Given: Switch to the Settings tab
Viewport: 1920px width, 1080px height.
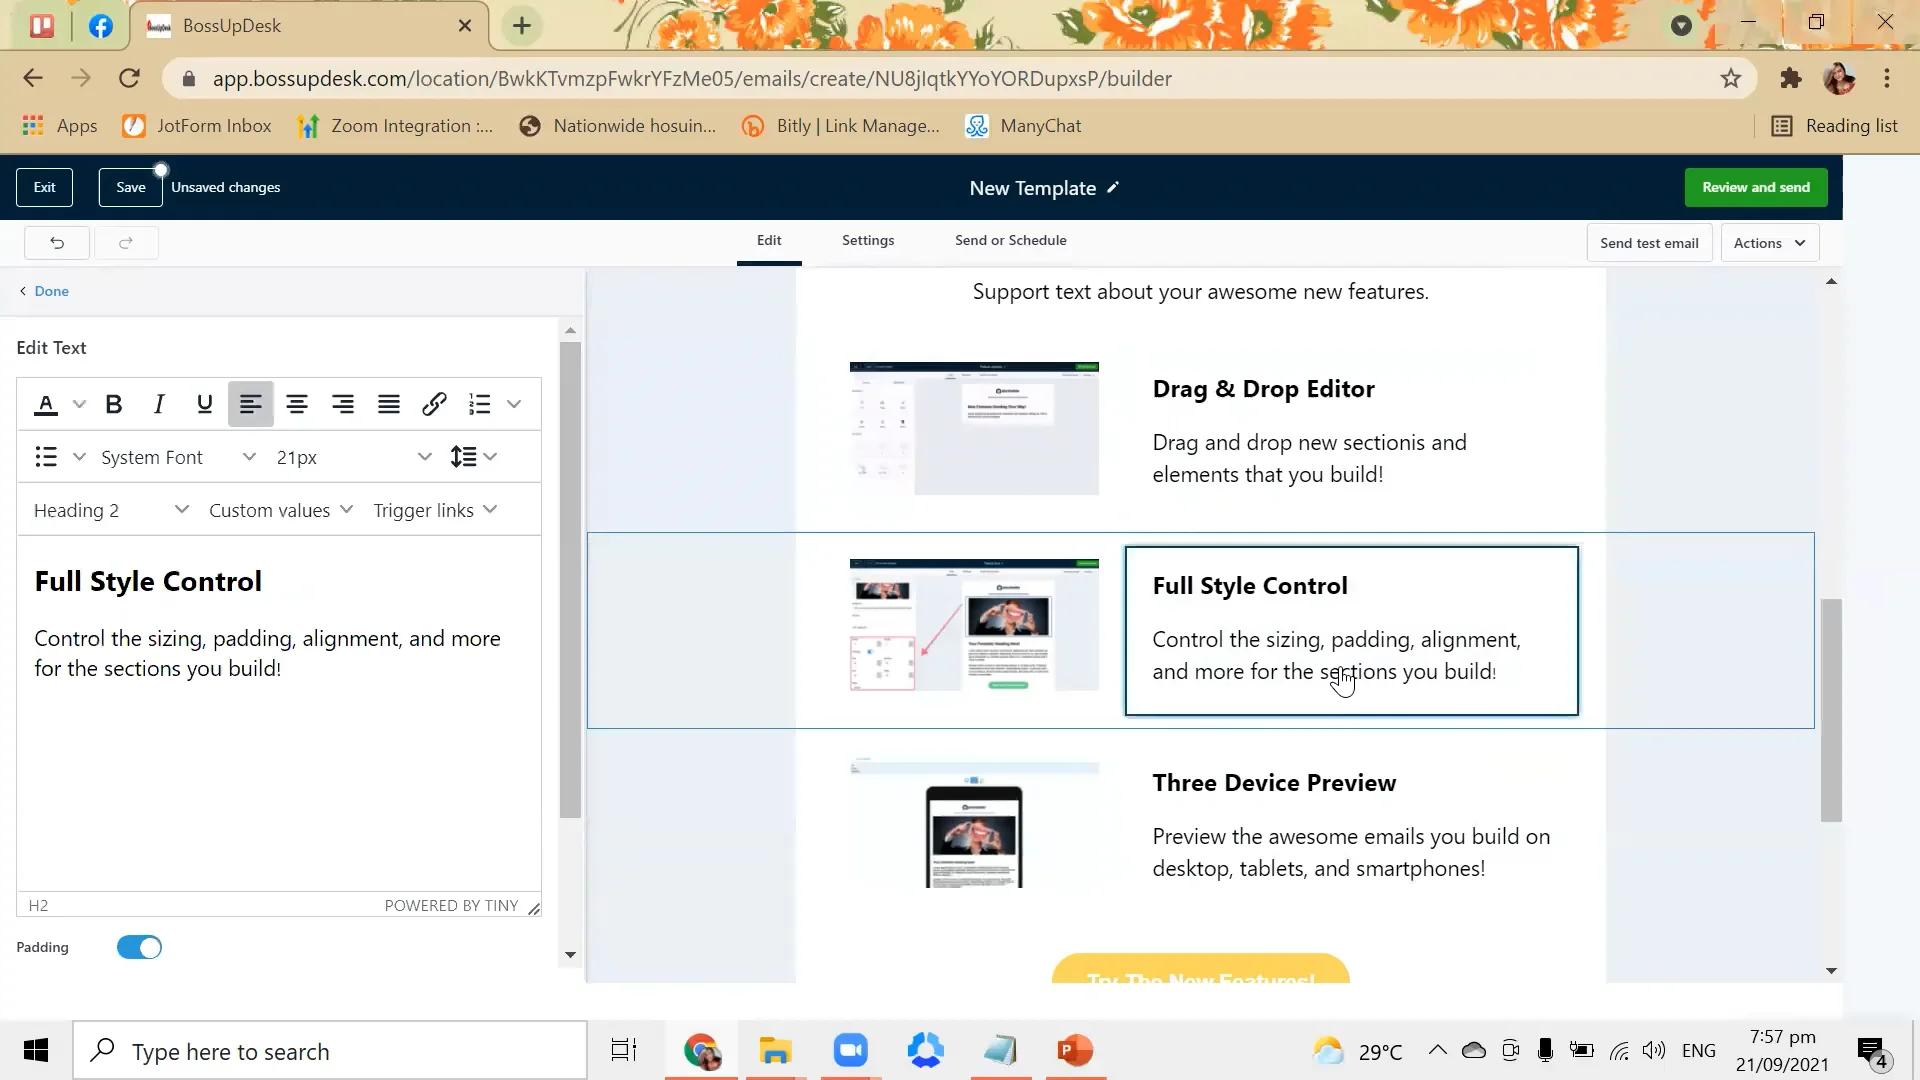Looking at the screenshot, I should [x=868, y=240].
